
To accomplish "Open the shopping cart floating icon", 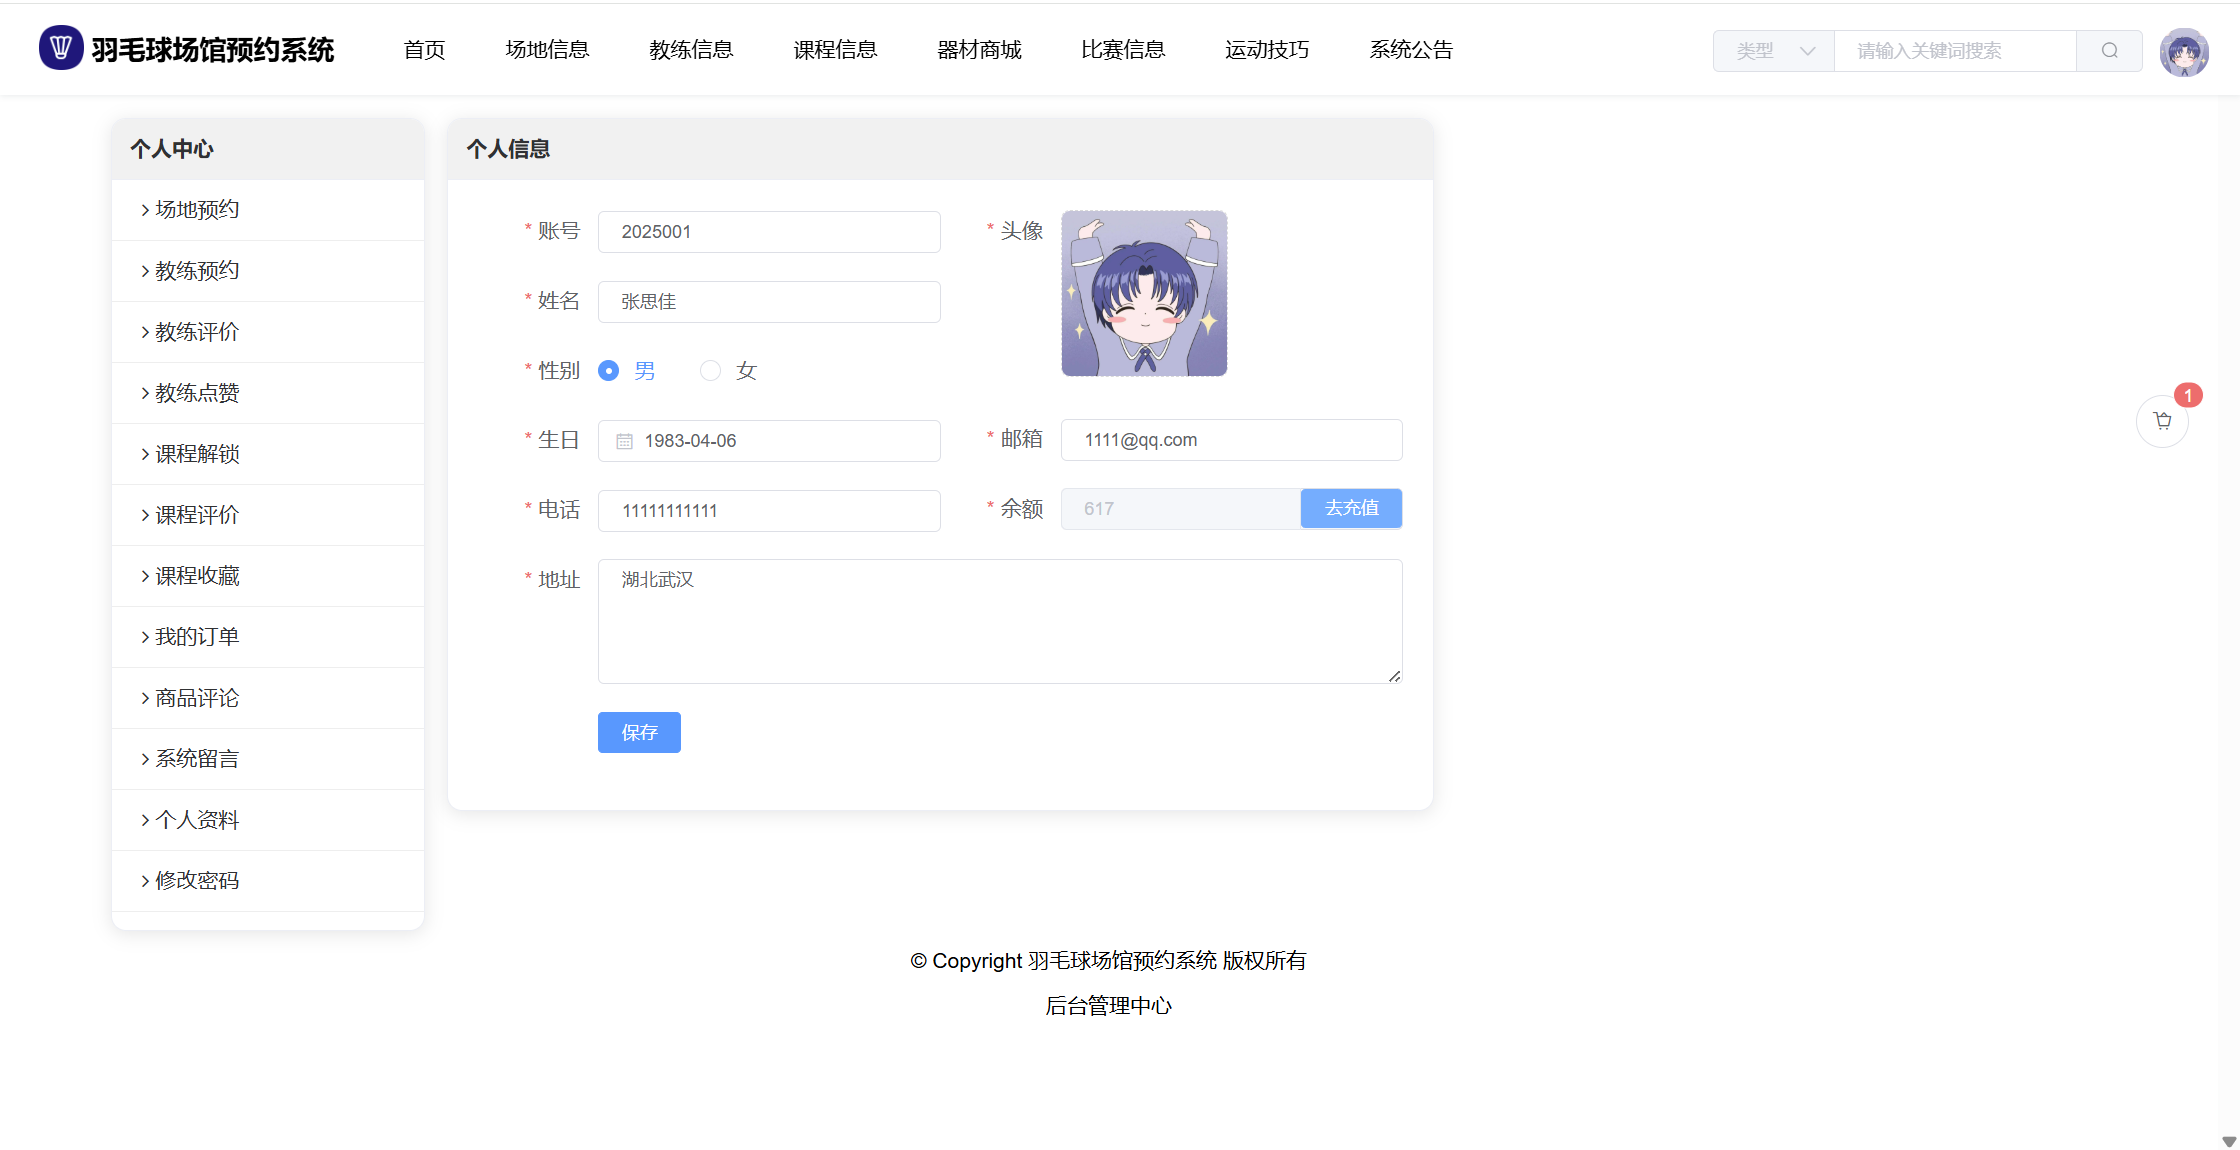I will (x=2162, y=421).
